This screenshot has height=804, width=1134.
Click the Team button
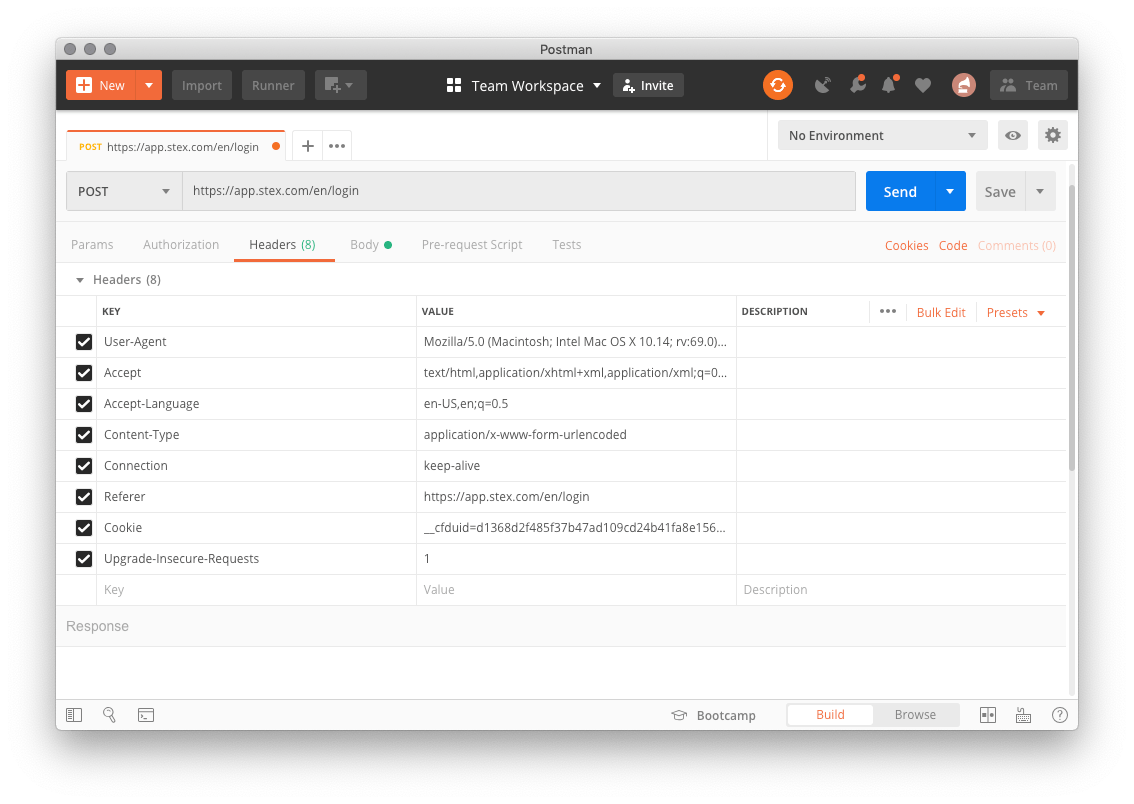[x=1028, y=85]
